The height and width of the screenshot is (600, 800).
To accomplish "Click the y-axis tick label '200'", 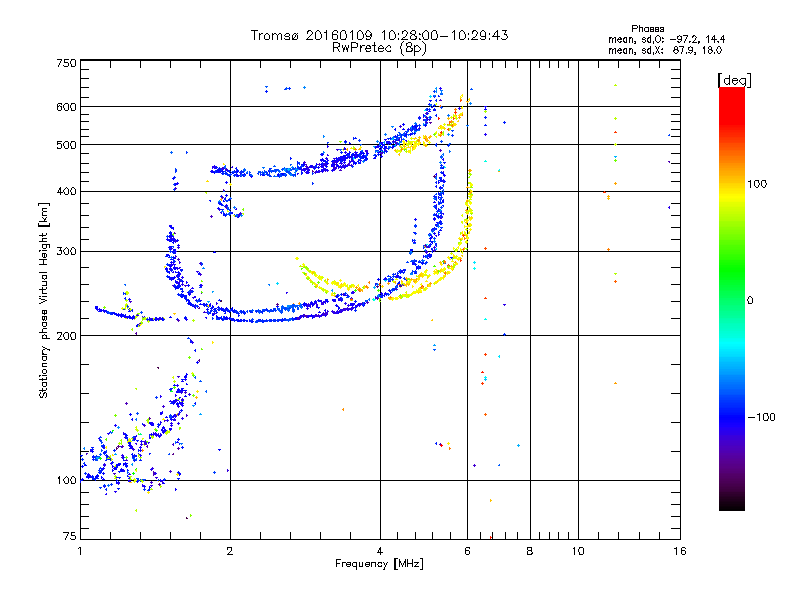I will tap(67, 336).
